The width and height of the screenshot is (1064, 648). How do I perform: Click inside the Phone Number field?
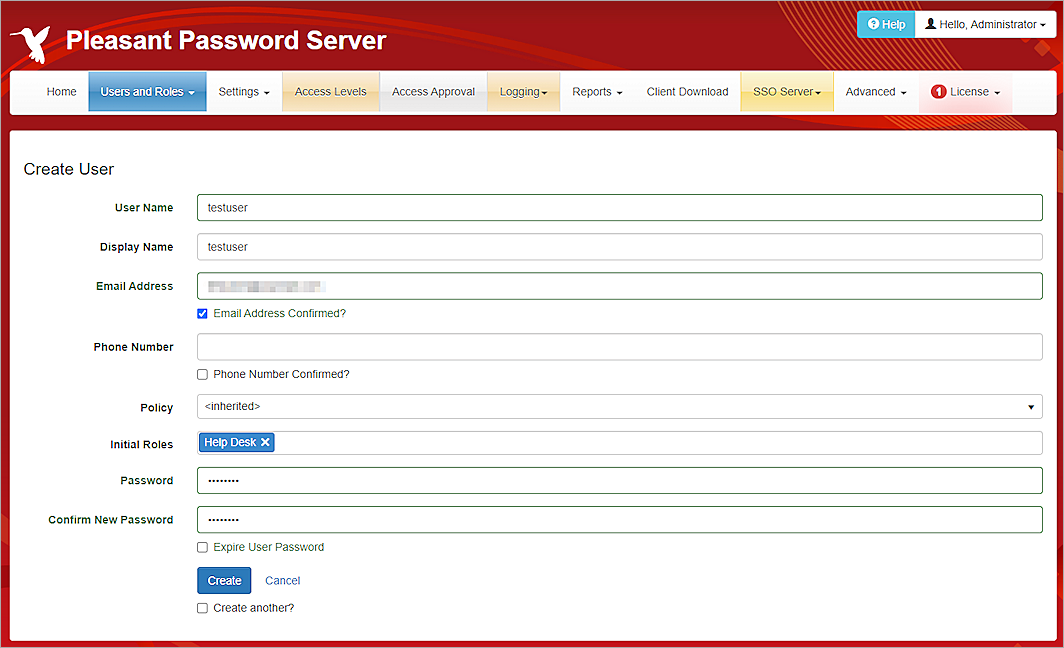620,346
